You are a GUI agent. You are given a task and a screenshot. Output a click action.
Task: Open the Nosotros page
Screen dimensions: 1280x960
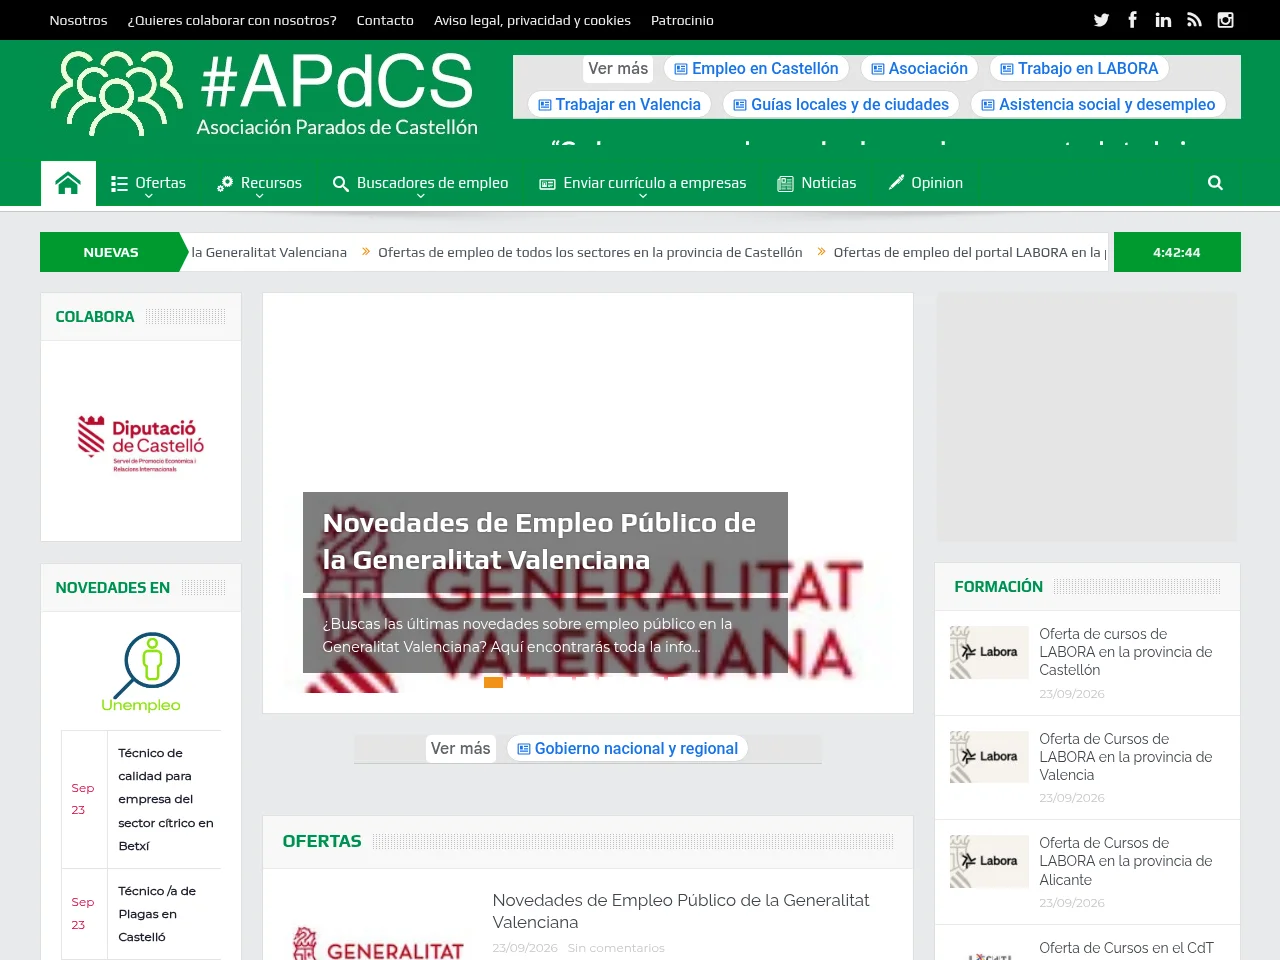coord(78,20)
